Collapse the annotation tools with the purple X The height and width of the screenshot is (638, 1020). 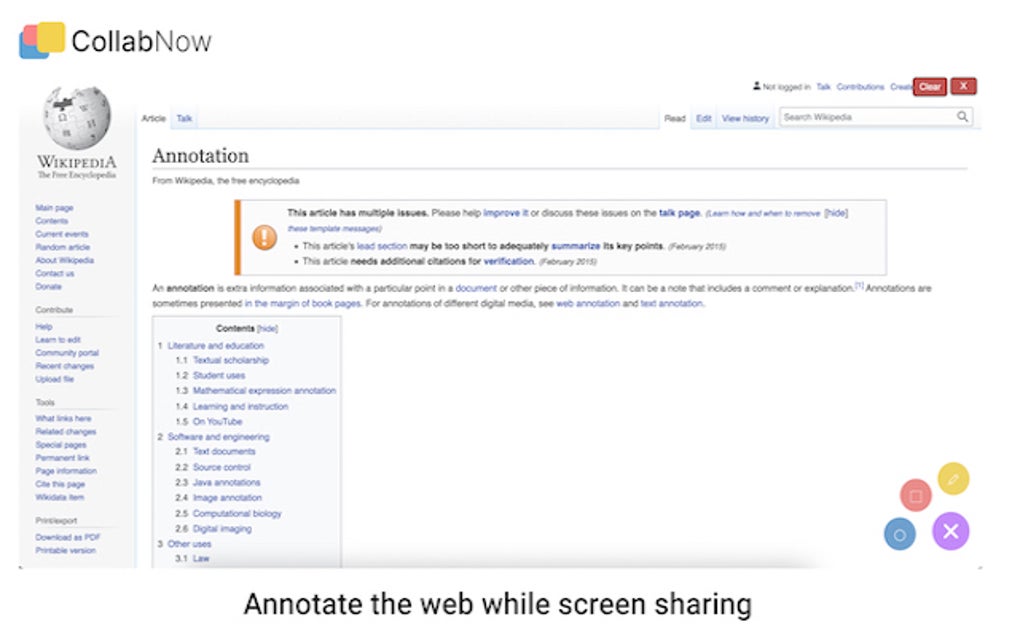coord(951,532)
